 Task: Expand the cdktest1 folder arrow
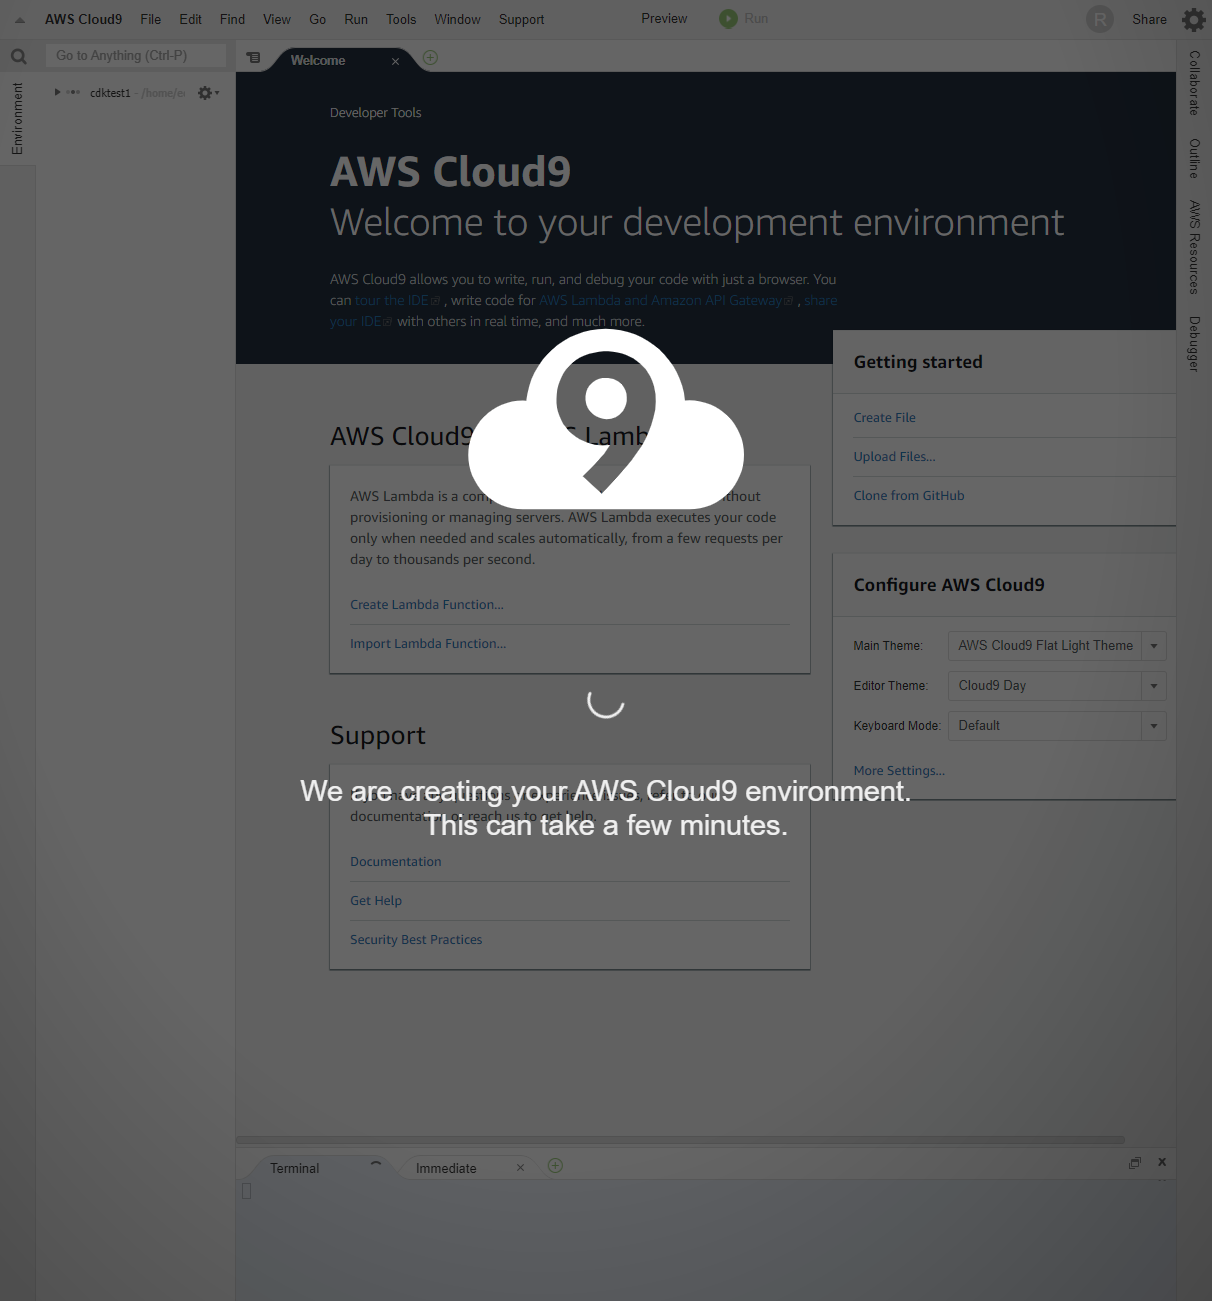coord(58,92)
